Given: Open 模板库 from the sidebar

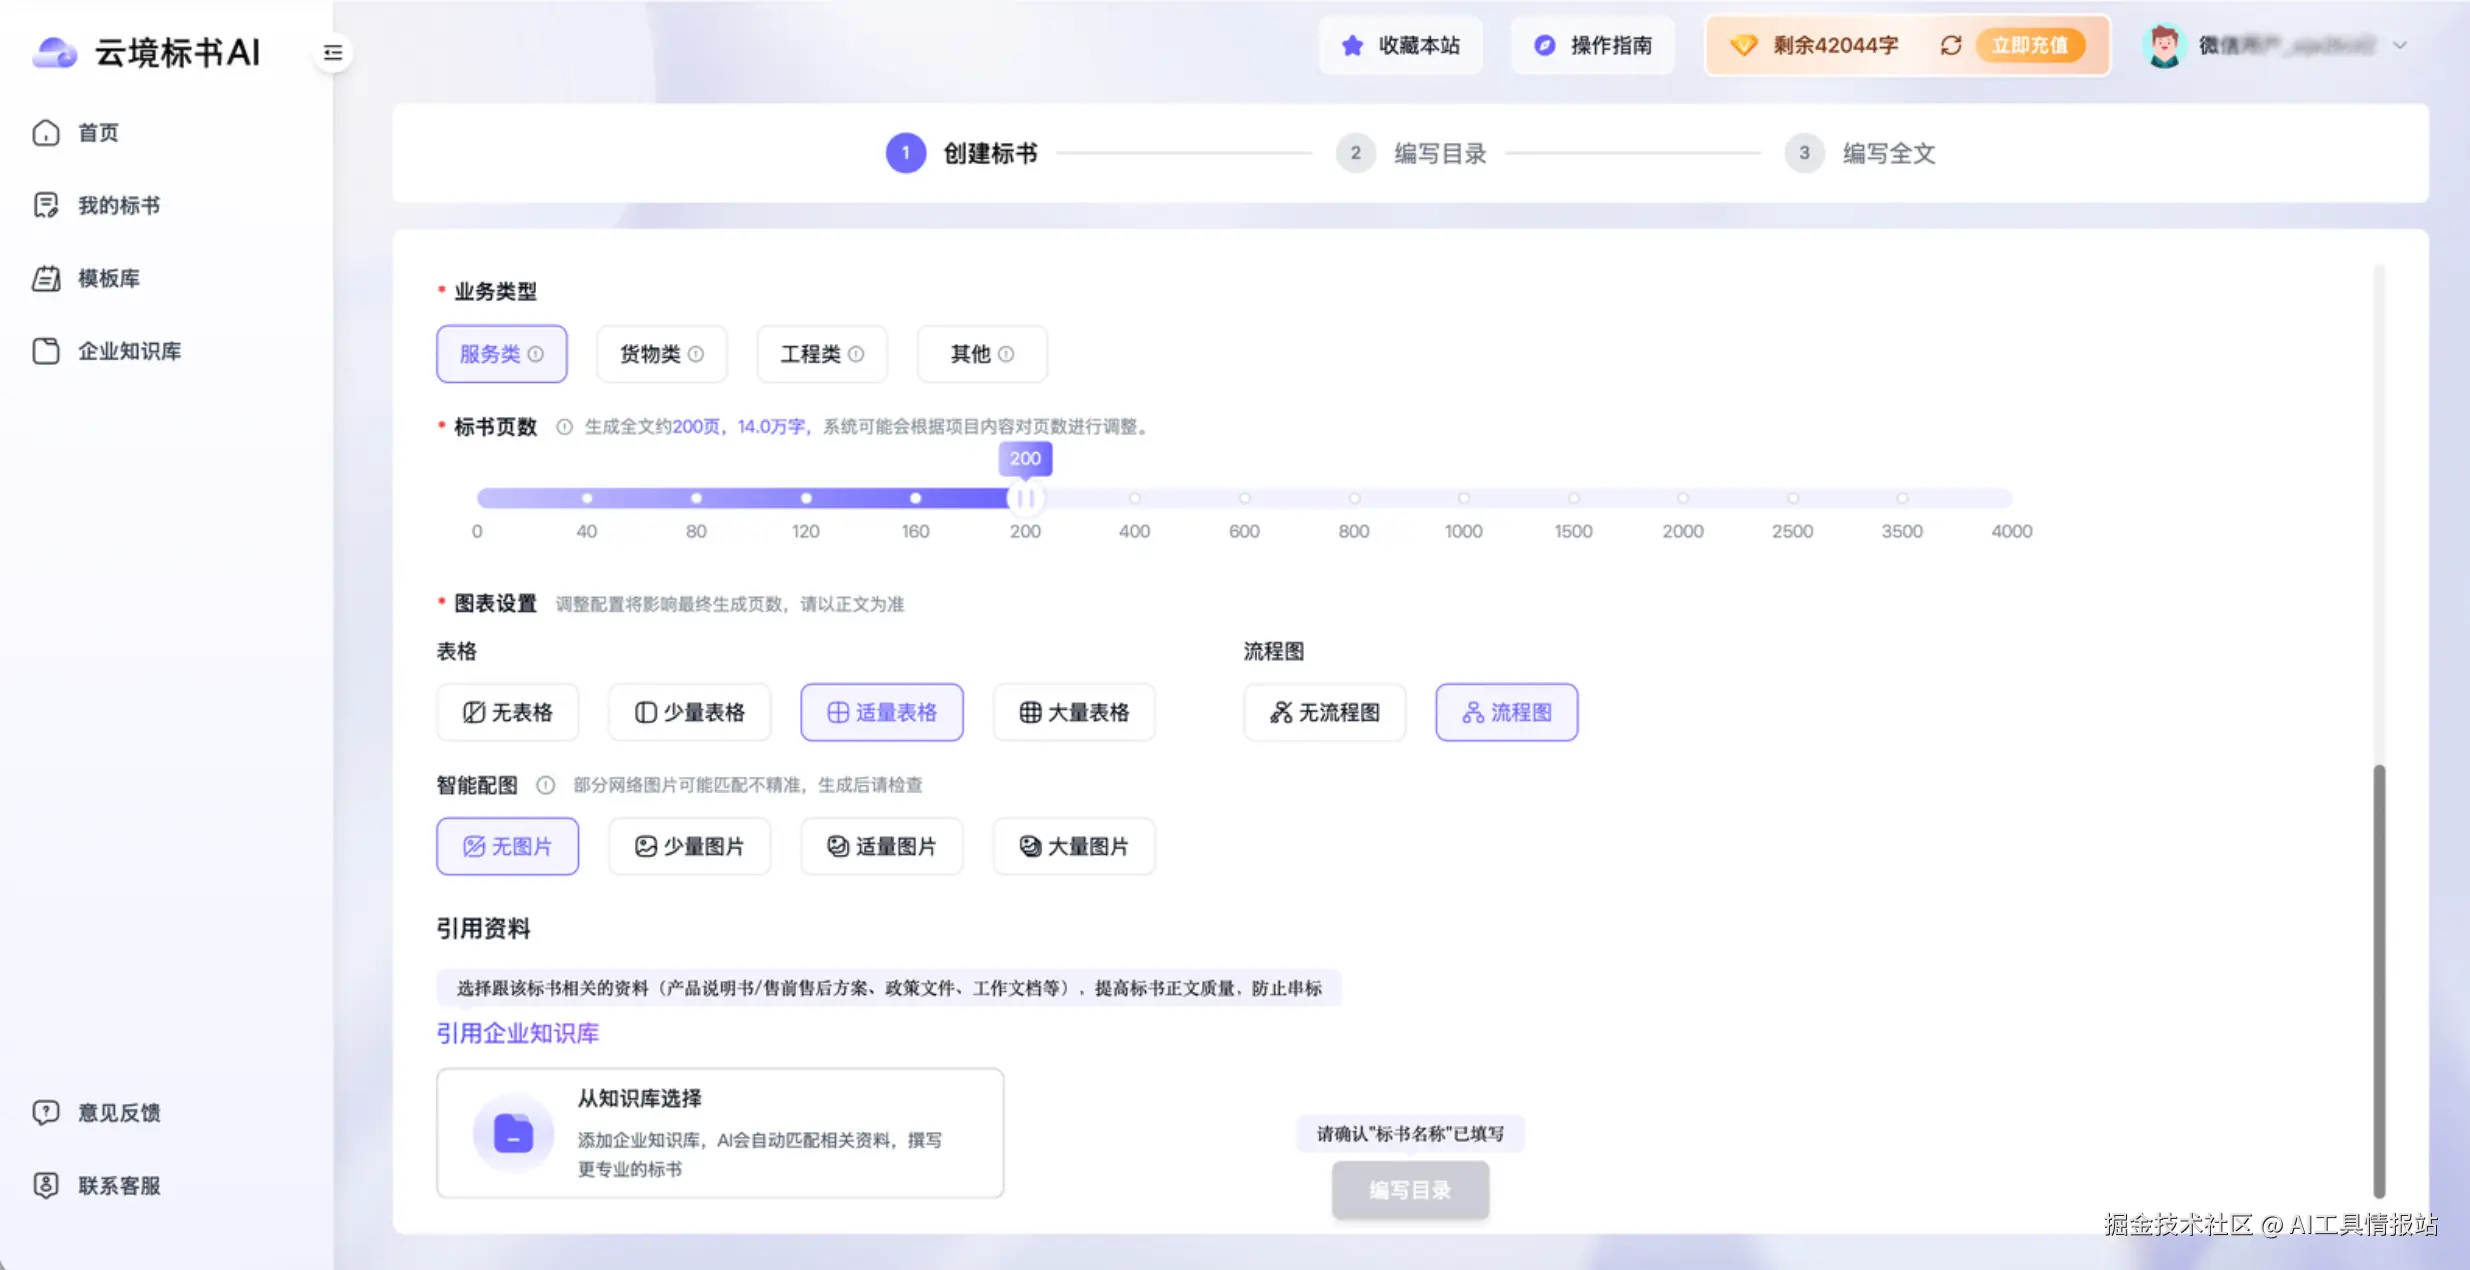Looking at the screenshot, I should pos(108,278).
